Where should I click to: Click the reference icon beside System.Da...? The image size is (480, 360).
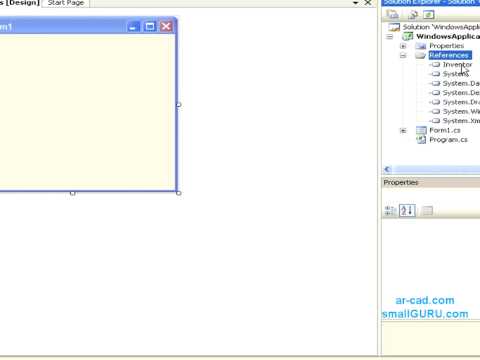(435, 83)
